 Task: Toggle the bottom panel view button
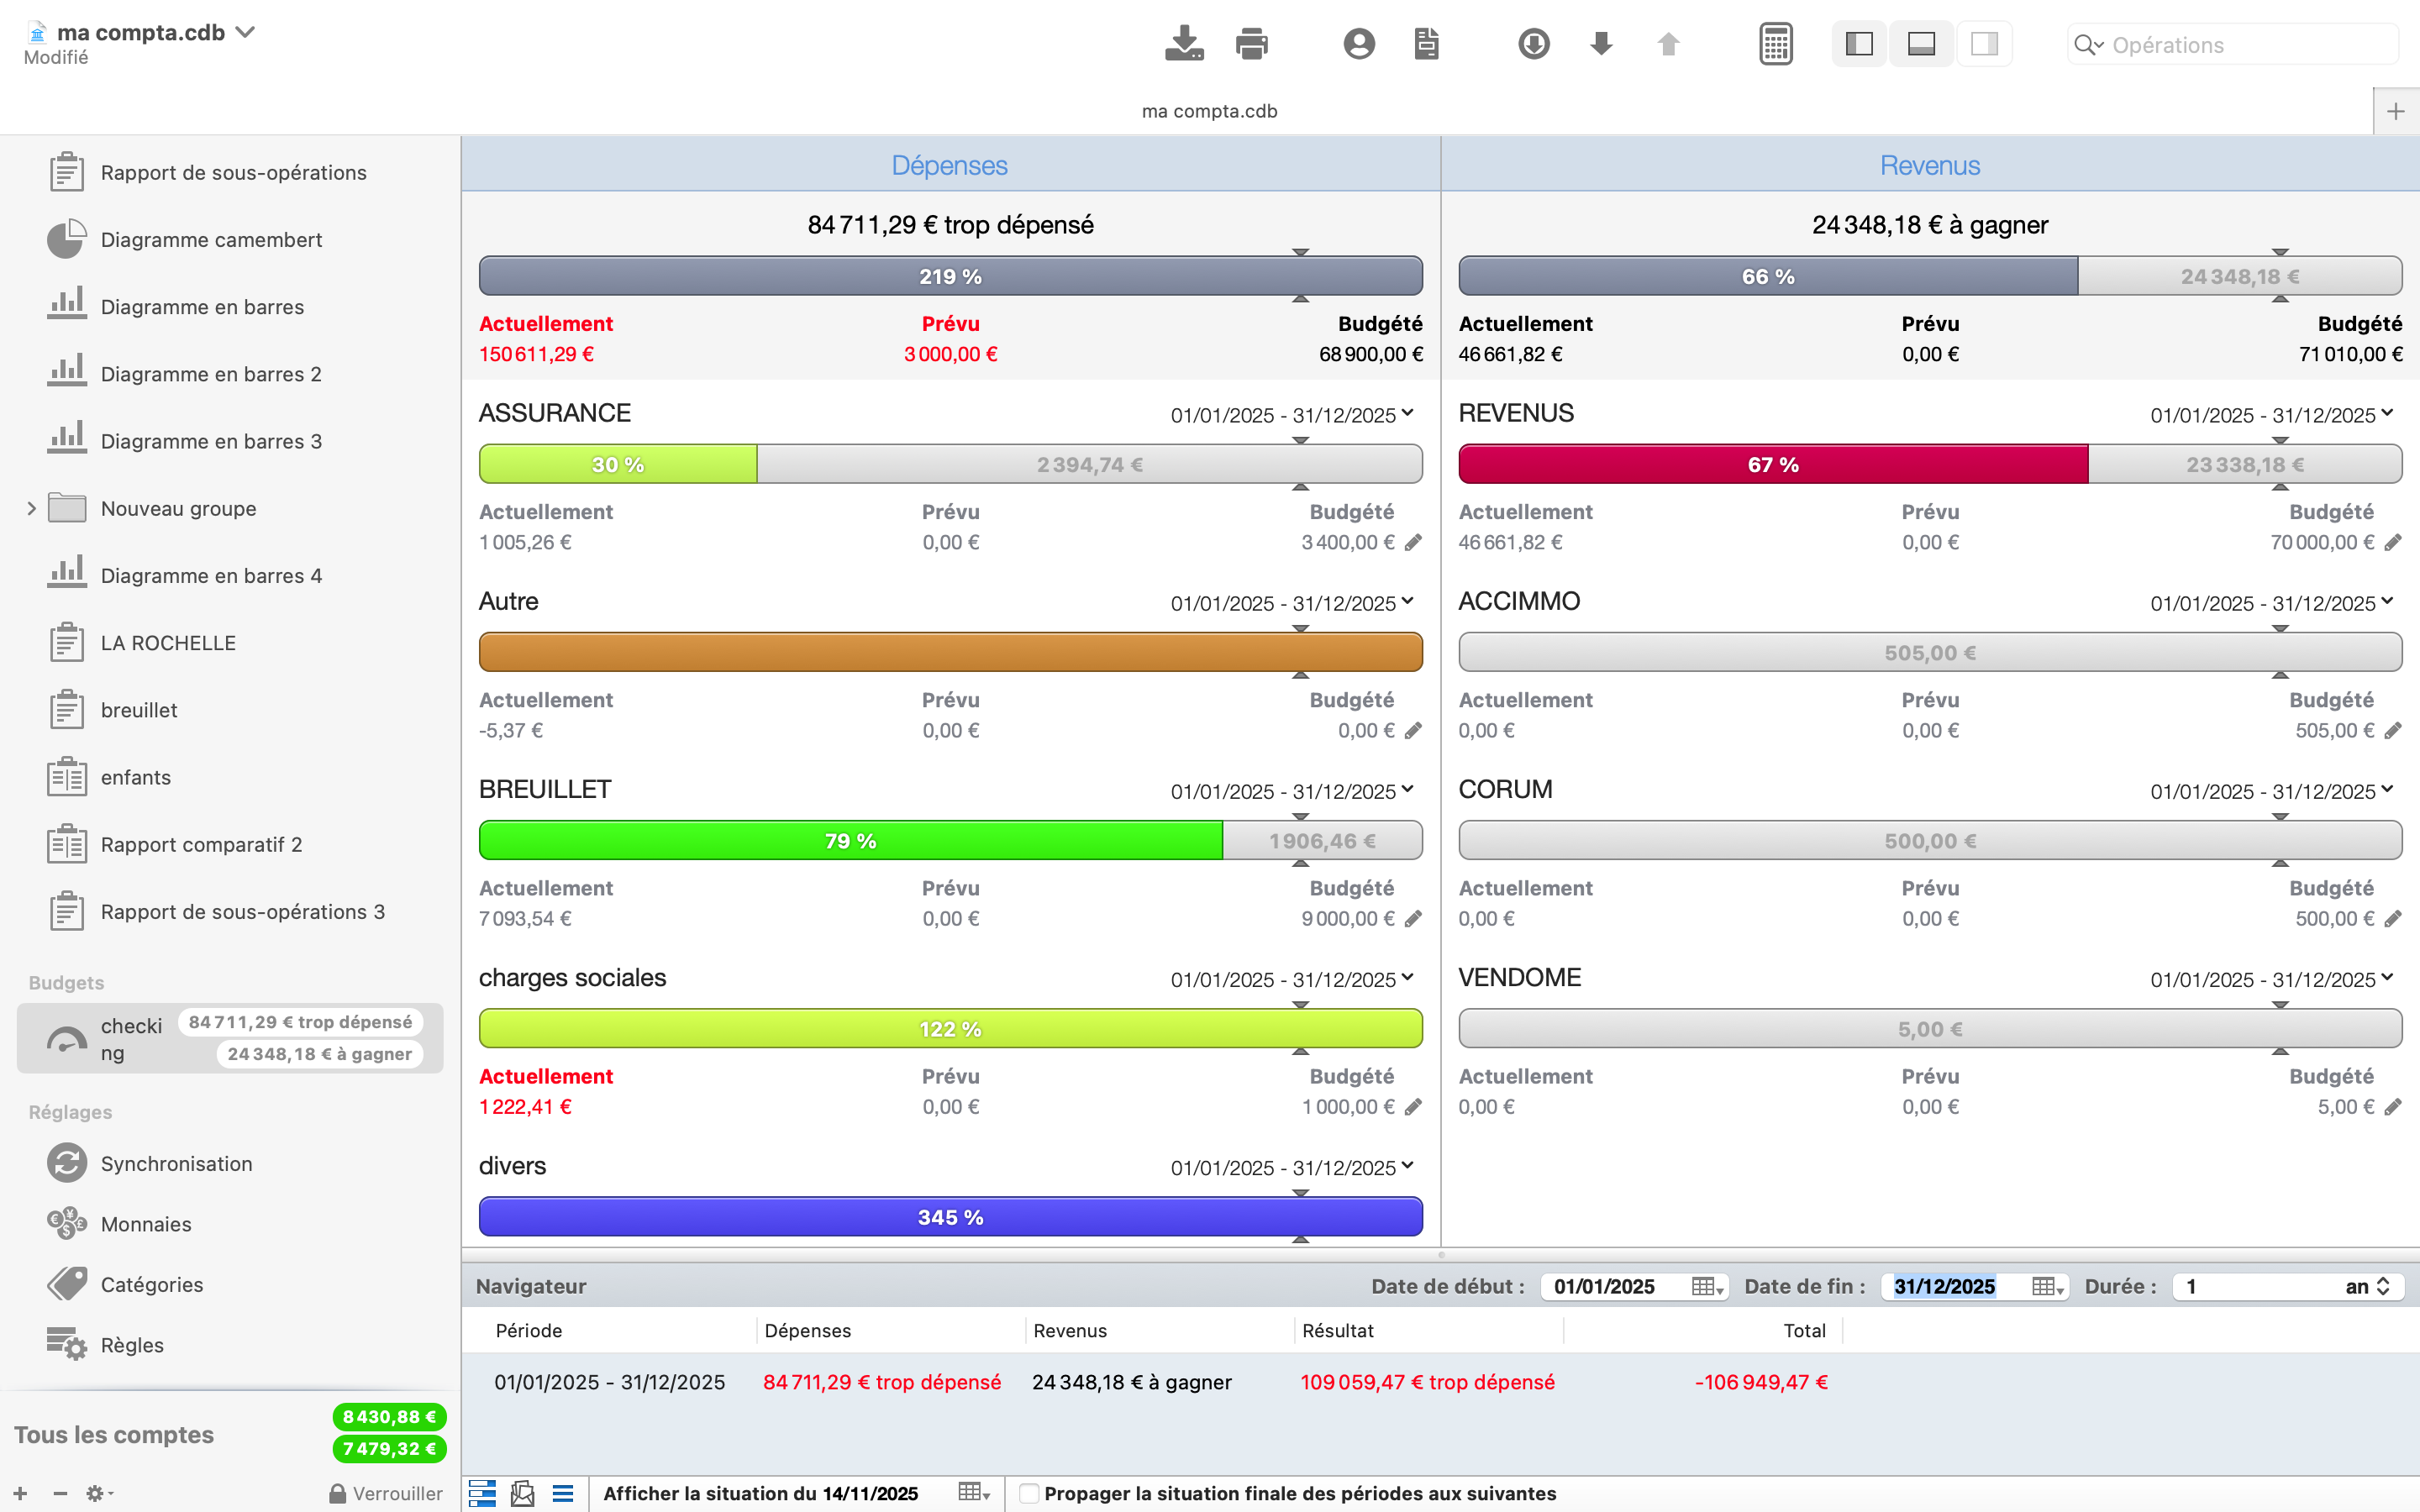point(1921,44)
